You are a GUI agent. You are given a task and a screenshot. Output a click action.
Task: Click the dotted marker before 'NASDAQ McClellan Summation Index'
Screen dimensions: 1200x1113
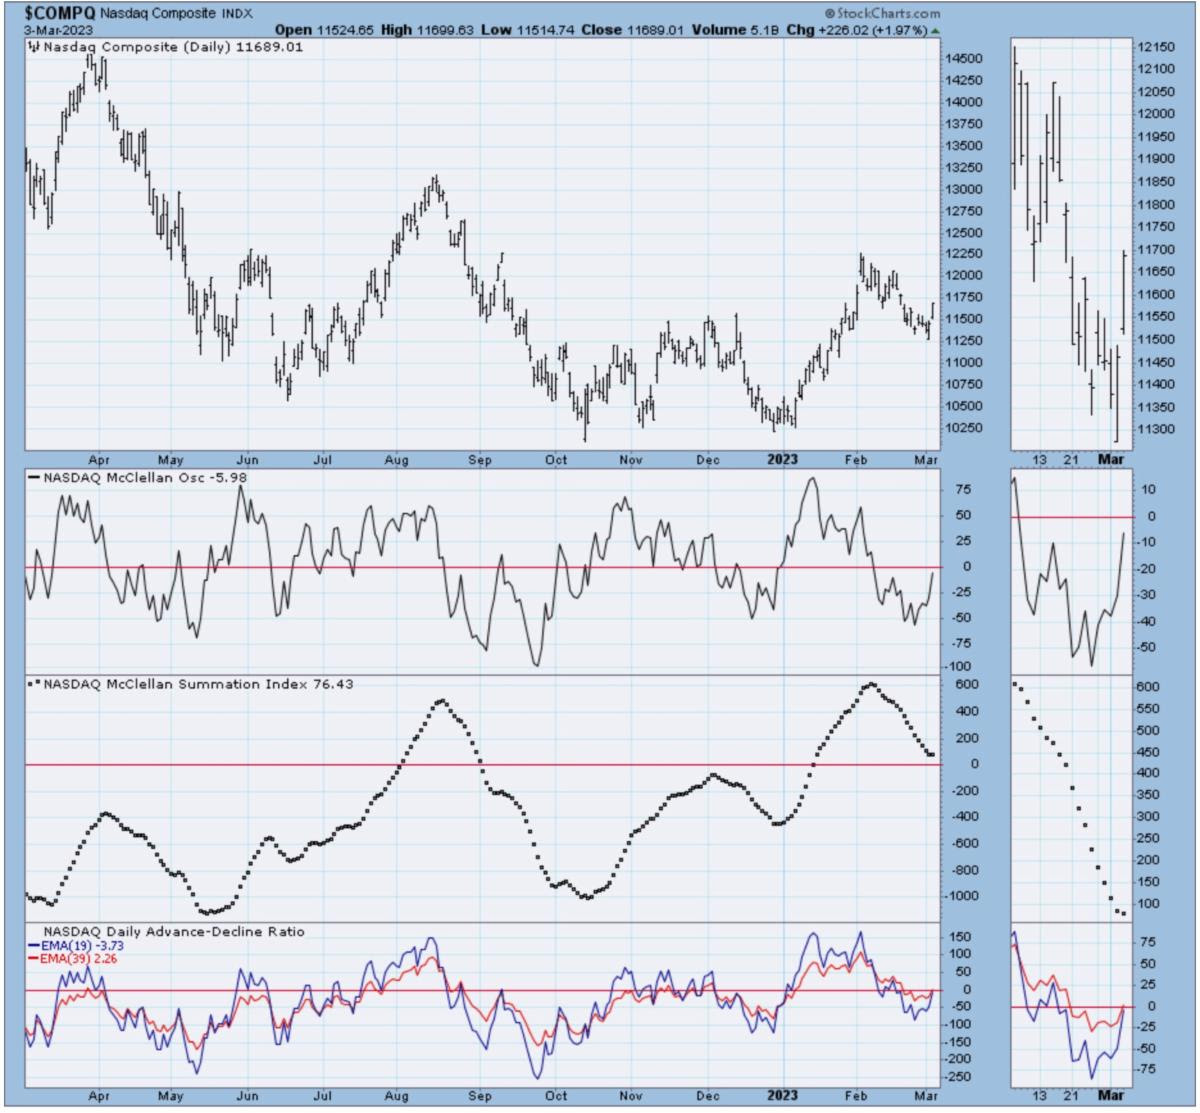(34, 684)
